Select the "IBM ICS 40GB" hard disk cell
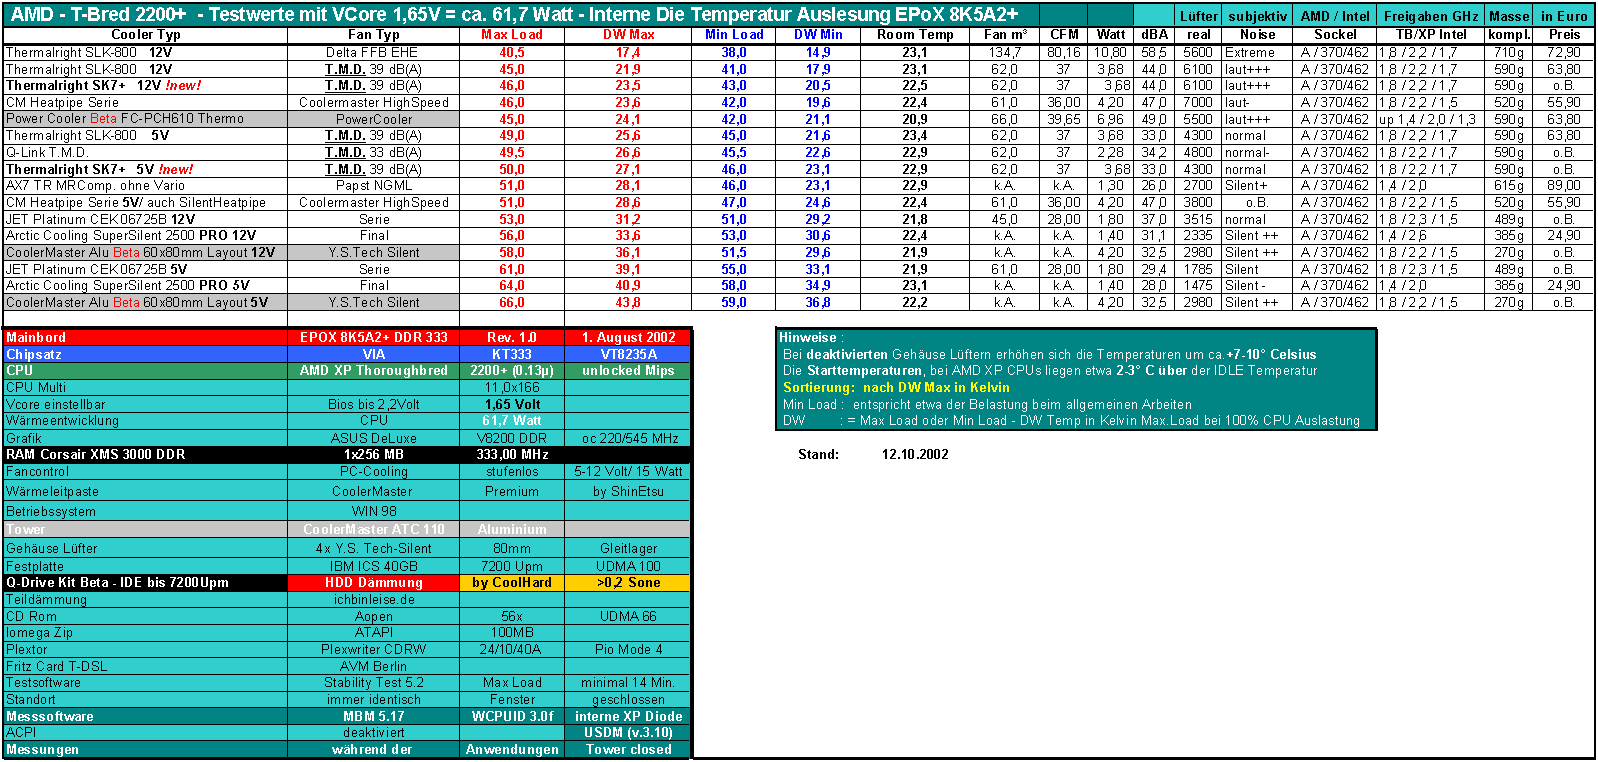Viewport: 1598px width, 762px height. tap(374, 567)
